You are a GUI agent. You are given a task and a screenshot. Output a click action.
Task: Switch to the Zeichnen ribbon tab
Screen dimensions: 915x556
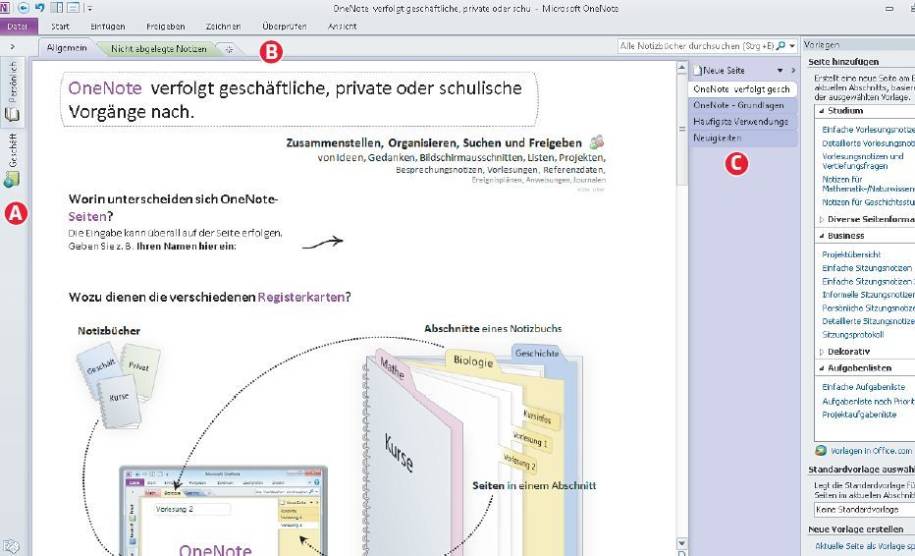pyautogui.click(x=223, y=27)
